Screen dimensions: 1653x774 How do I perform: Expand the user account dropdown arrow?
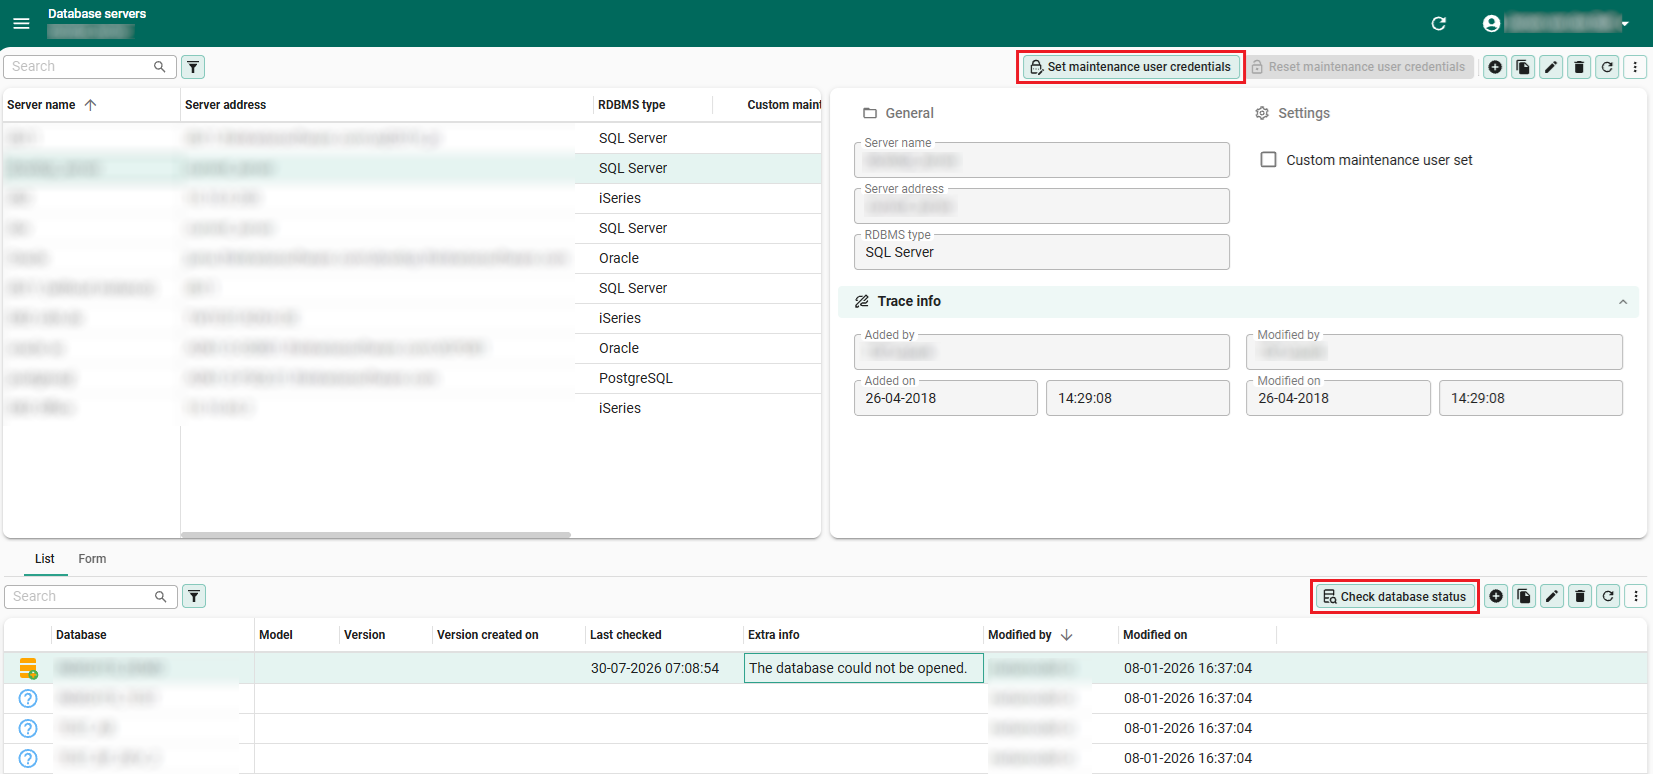click(x=1625, y=24)
